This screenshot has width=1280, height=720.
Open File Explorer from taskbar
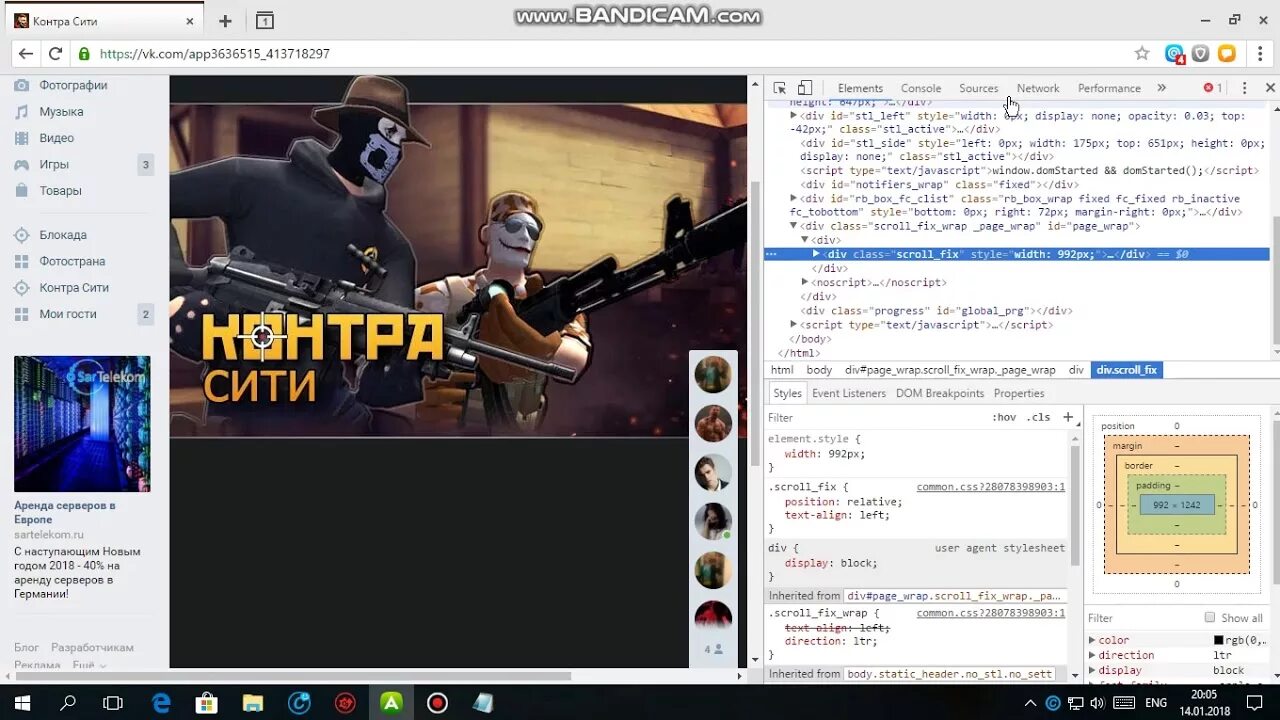click(253, 703)
